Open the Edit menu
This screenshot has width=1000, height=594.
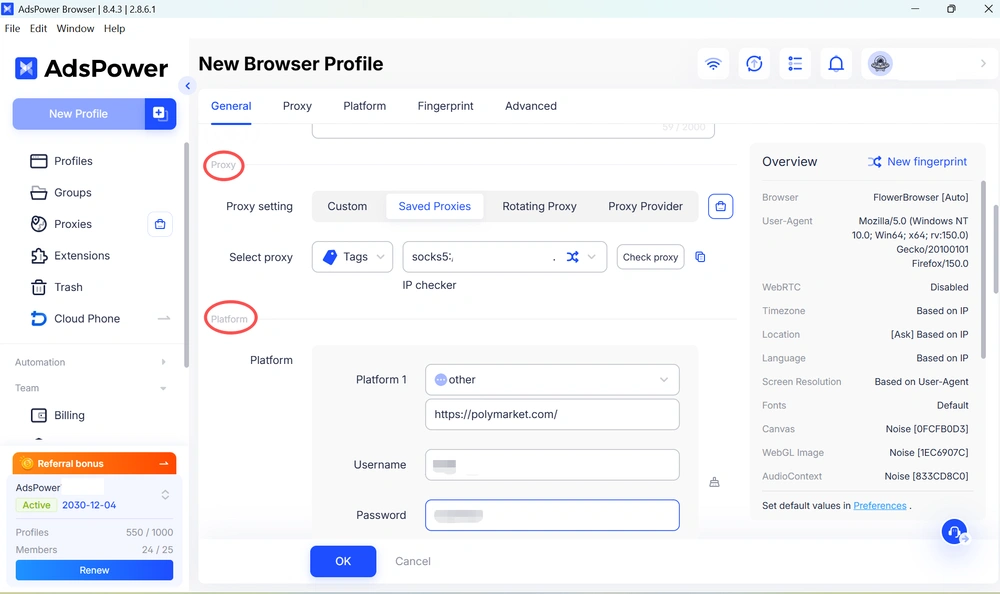pos(38,28)
